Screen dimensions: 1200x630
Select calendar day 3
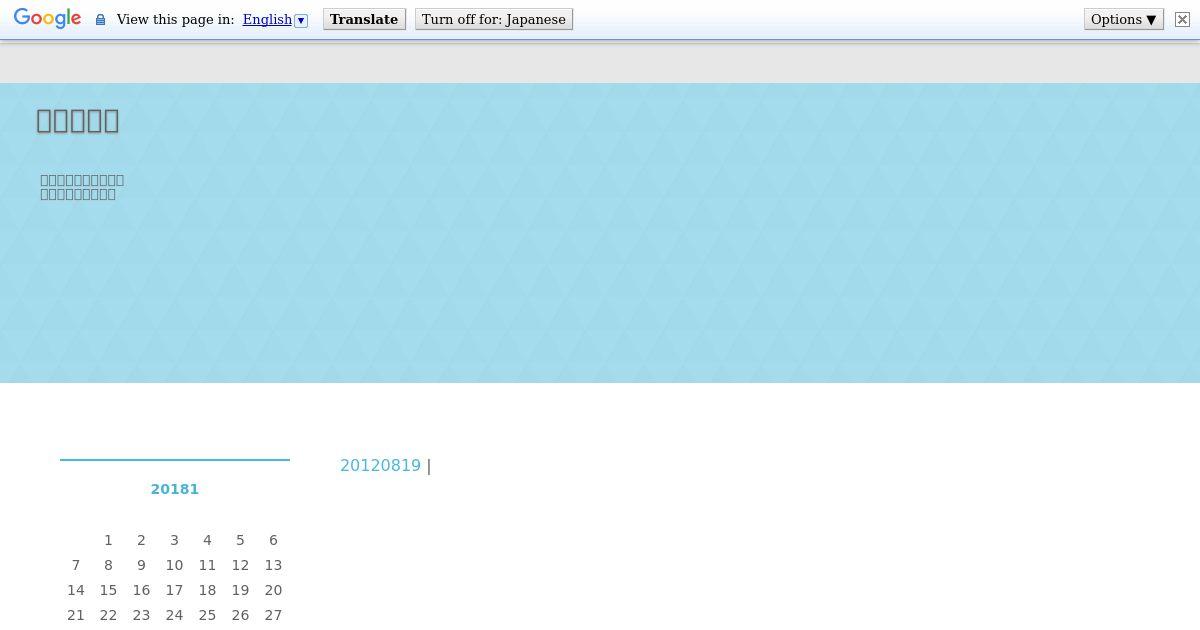coord(174,540)
